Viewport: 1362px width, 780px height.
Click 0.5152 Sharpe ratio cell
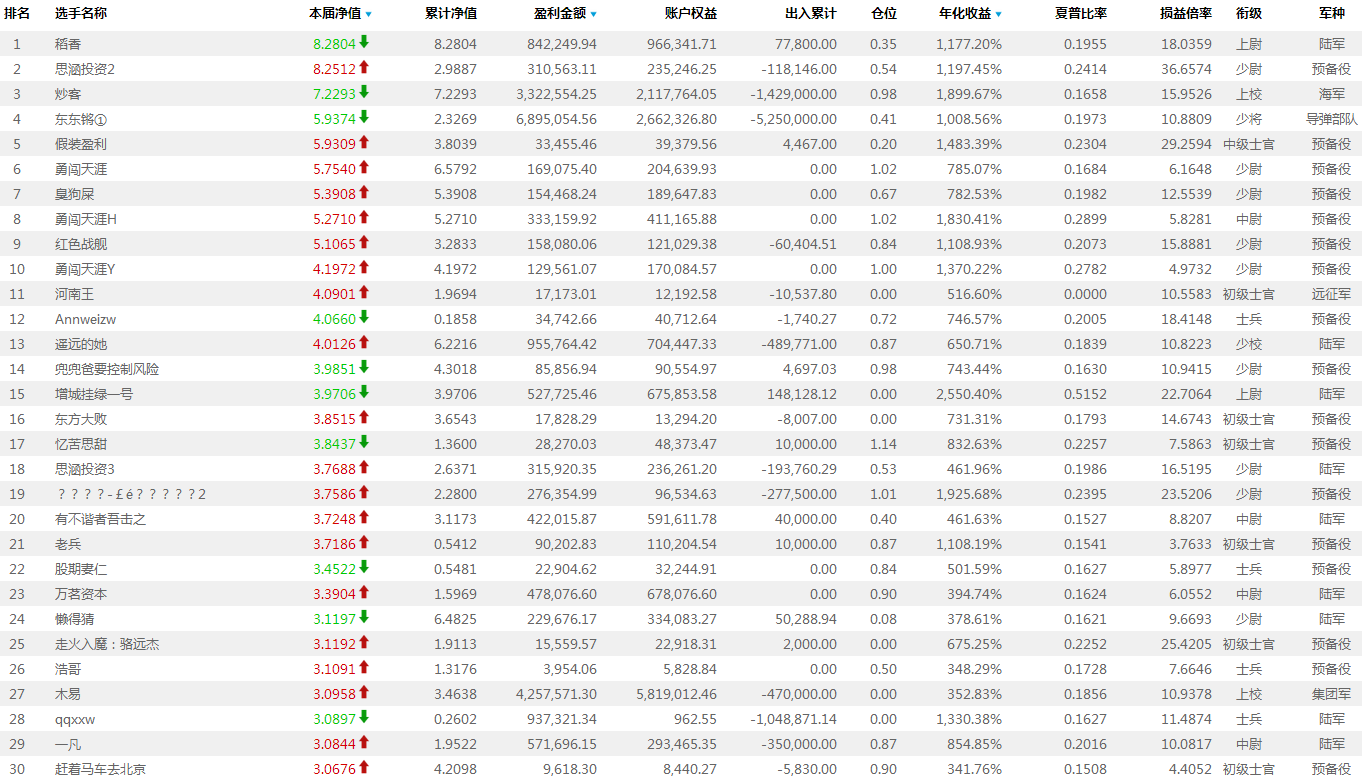tap(1086, 394)
